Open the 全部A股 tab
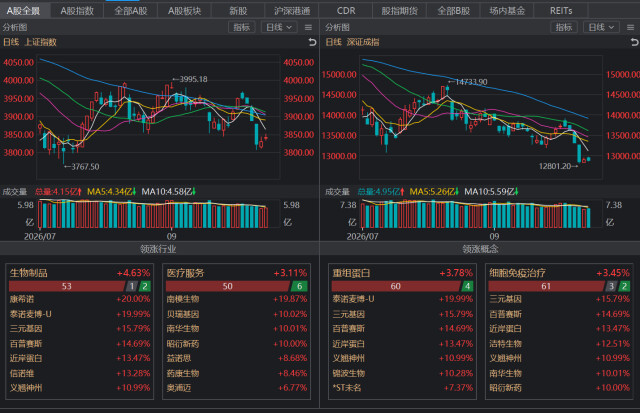The height and width of the screenshot is (413, 640). click(131, 11)
